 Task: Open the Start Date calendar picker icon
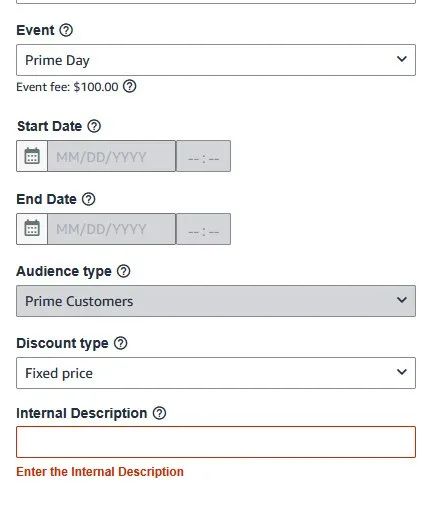pyautogui.click(x=32, y=156)
